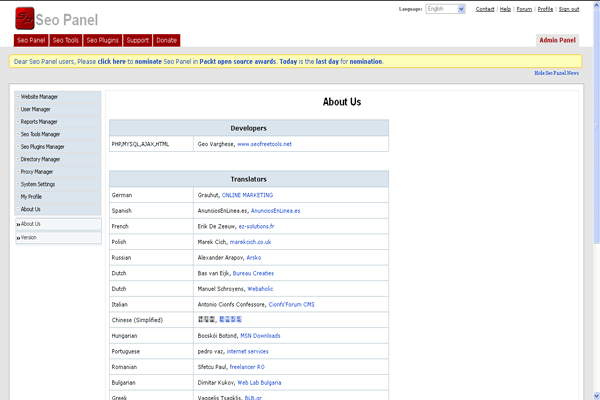
Task: Click the Donate tab
Action: pyautogui.click(x=166, y=41)
